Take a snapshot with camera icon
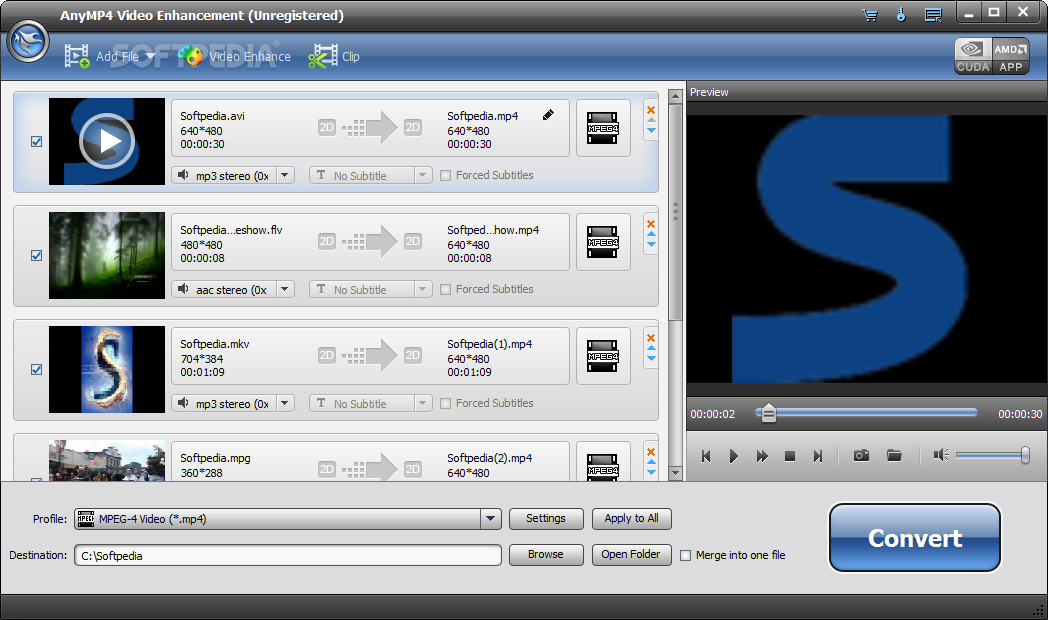This screenshot has height=620, width=1048. (862, 456)
